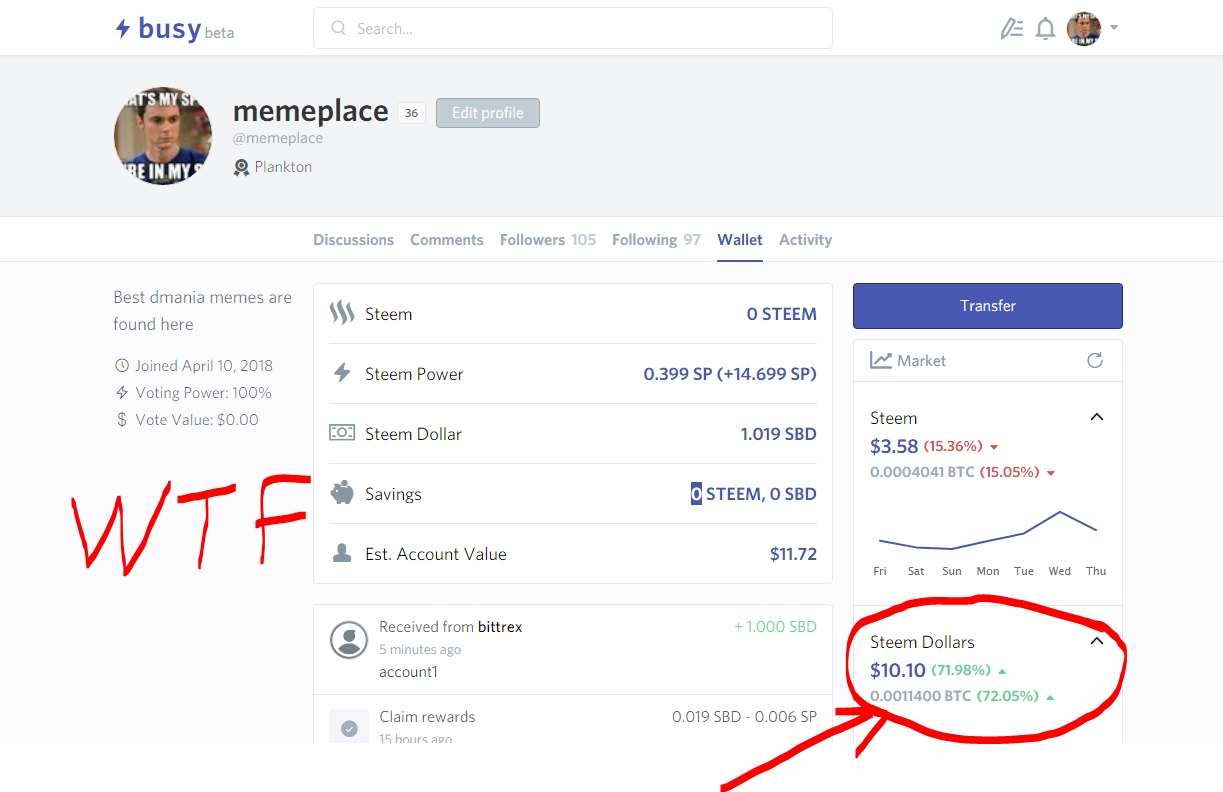Click the busy lightning bolt logo
Screen dimensions: 1223x792
(122, 29)
